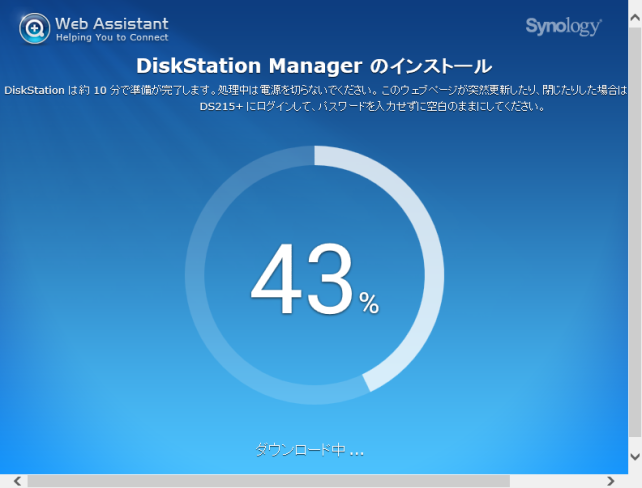Click the large "43" percentage number
Image resolution: width=642 pixels, height=488 pixels.
tap(302, 279)
